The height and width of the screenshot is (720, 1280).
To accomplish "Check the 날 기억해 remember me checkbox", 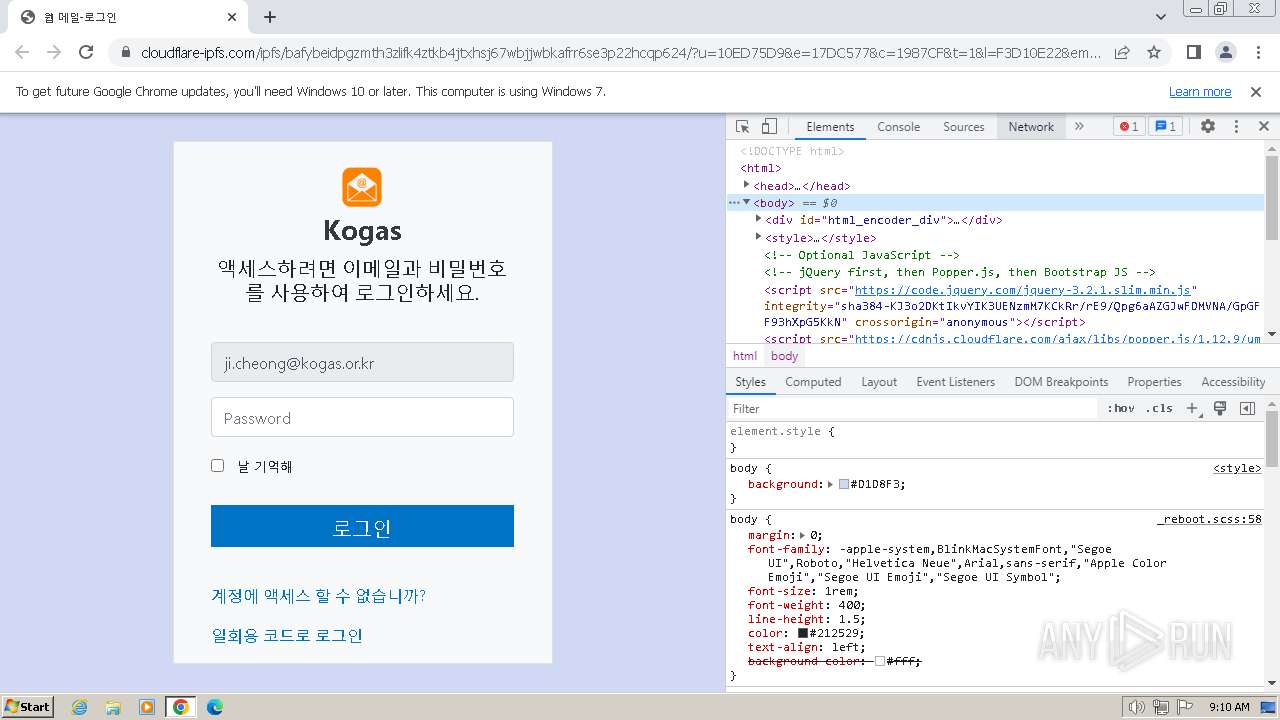I will click(x=217, y=466).
